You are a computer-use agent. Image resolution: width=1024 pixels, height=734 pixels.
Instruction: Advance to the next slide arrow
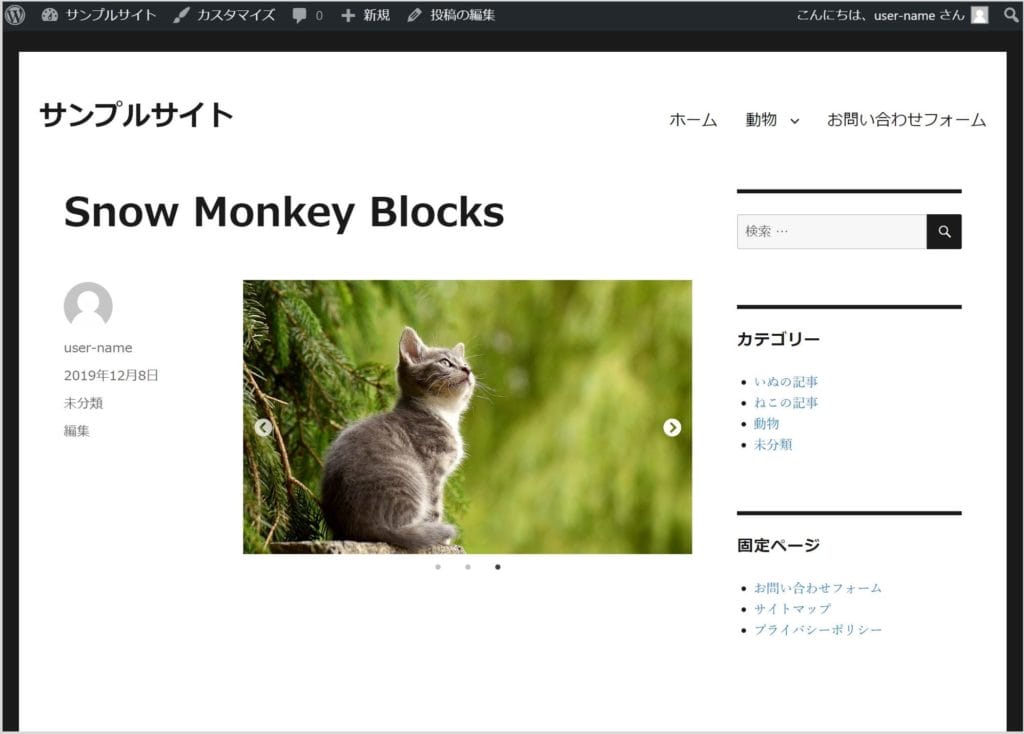tap(672, 427)
